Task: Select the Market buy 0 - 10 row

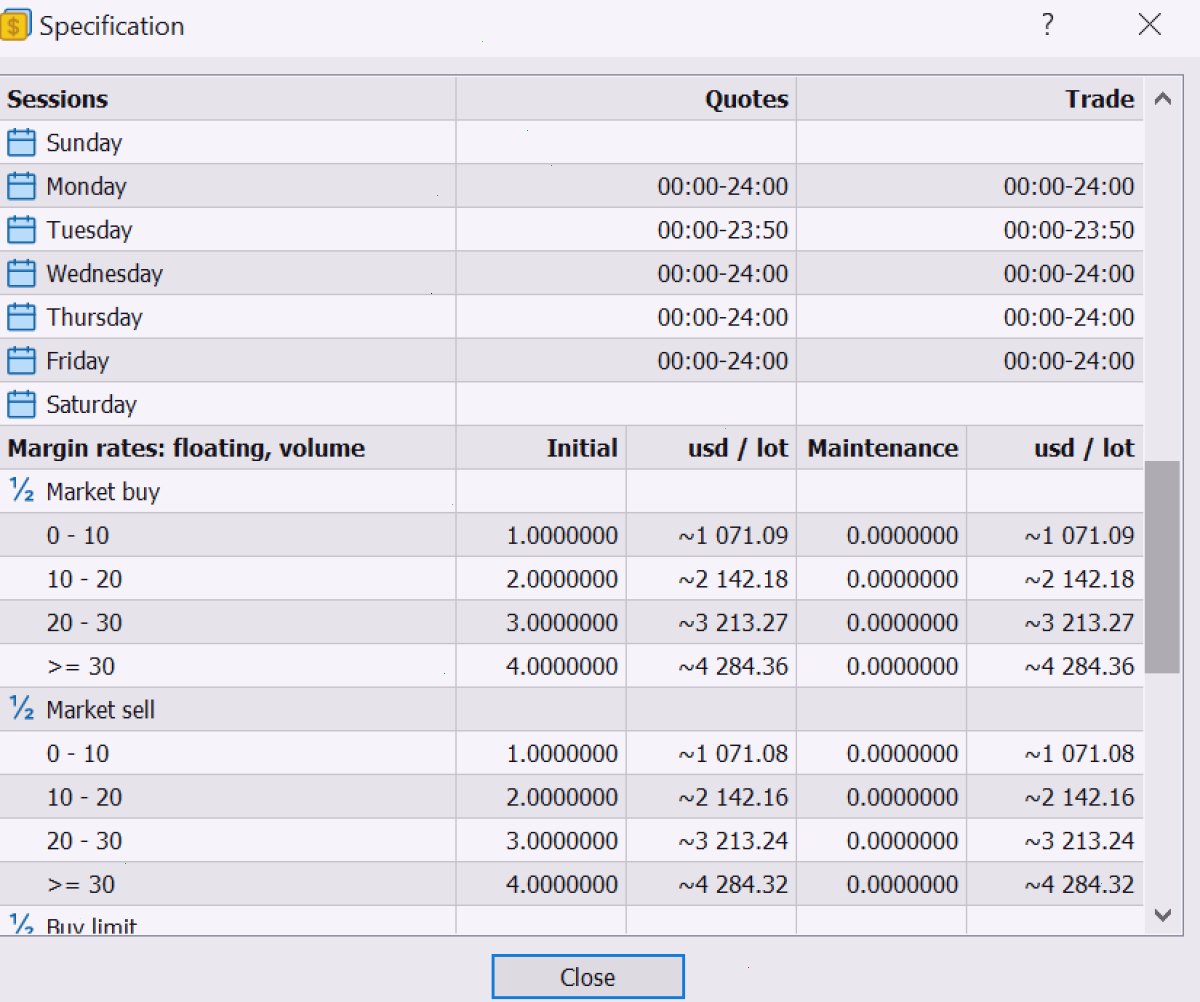Action: pyautogui.click(x=571, y=535)
